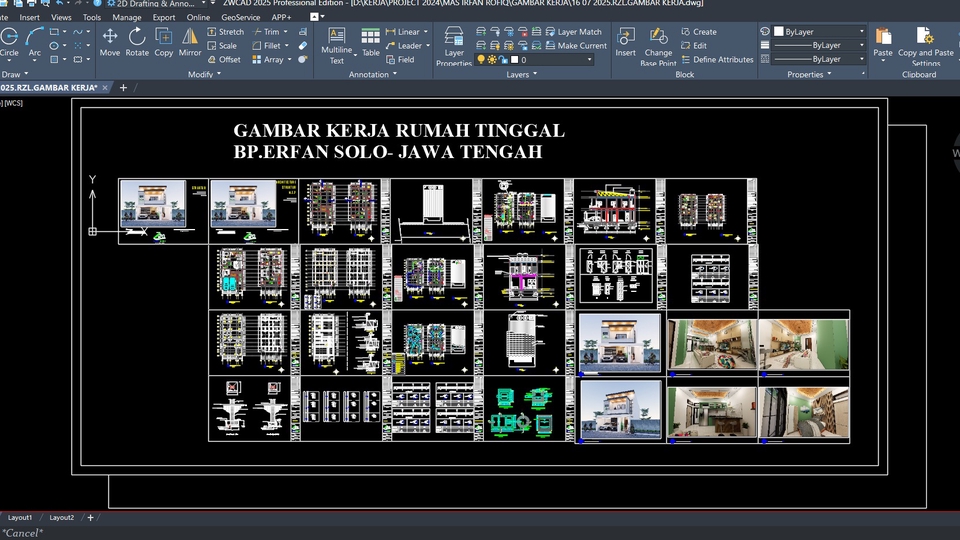The width and height of the screenshot is (960, 540).
Task: Click the Multiline Text tool
Action: pos(337,42)
